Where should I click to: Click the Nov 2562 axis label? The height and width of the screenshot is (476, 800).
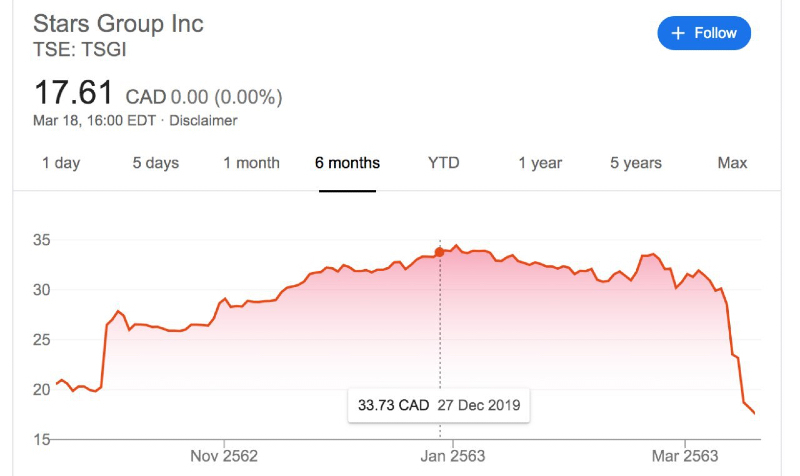223,456
